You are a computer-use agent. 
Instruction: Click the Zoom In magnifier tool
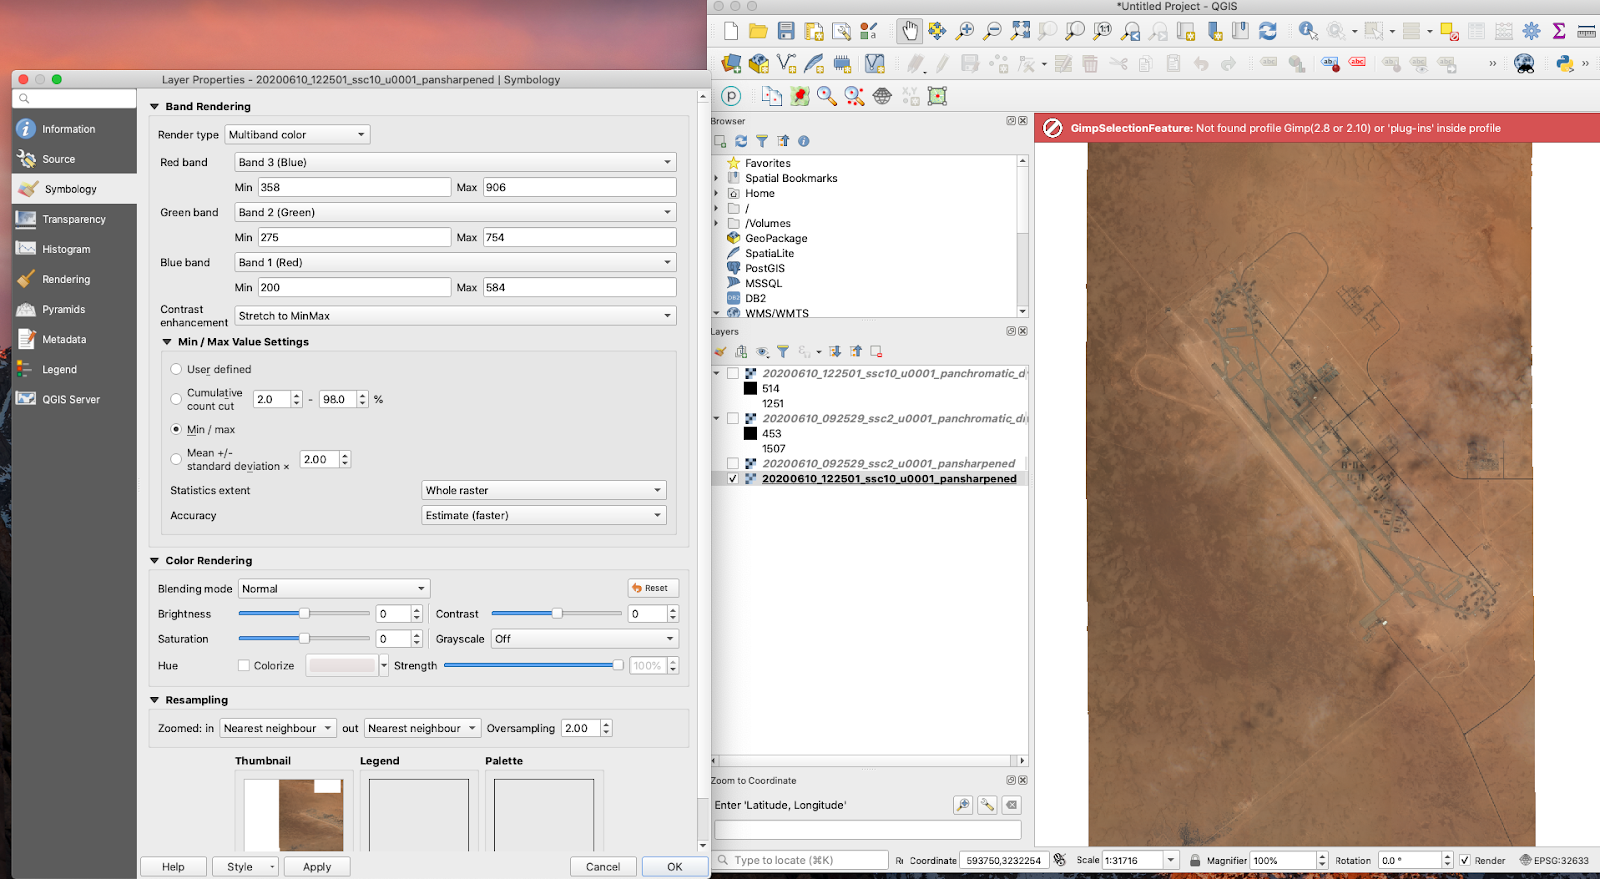point(965,31)
